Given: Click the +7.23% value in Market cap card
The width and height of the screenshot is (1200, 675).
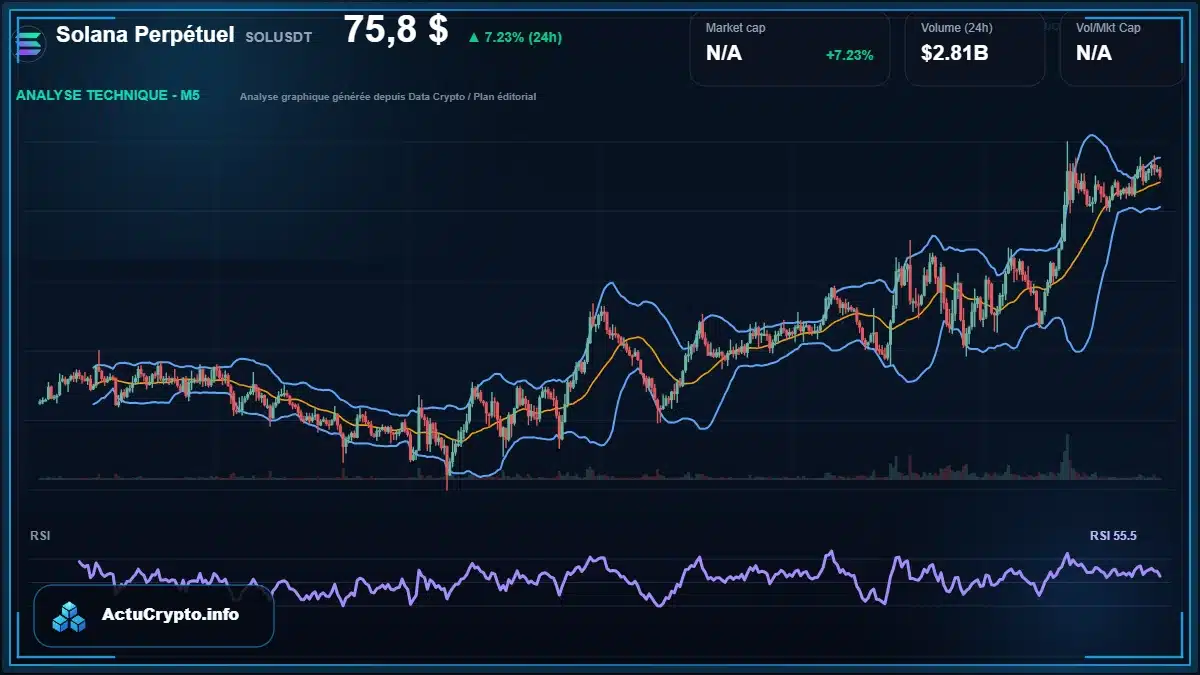Looking at the screenshot, I should point(849,55).
